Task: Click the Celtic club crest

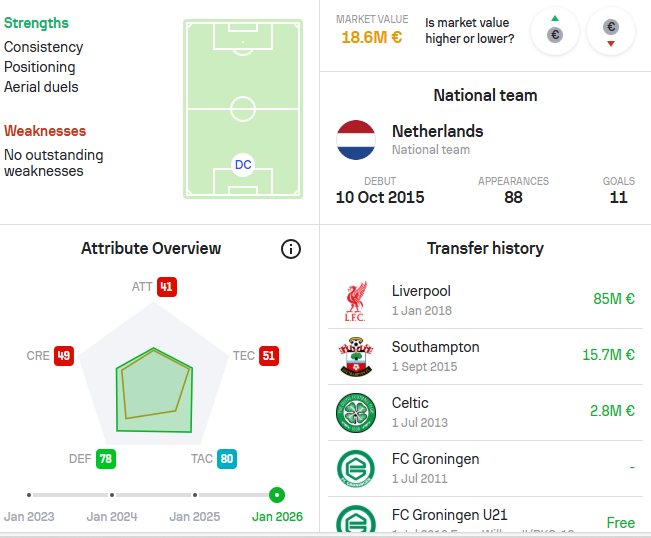Action: click(355, 412)
